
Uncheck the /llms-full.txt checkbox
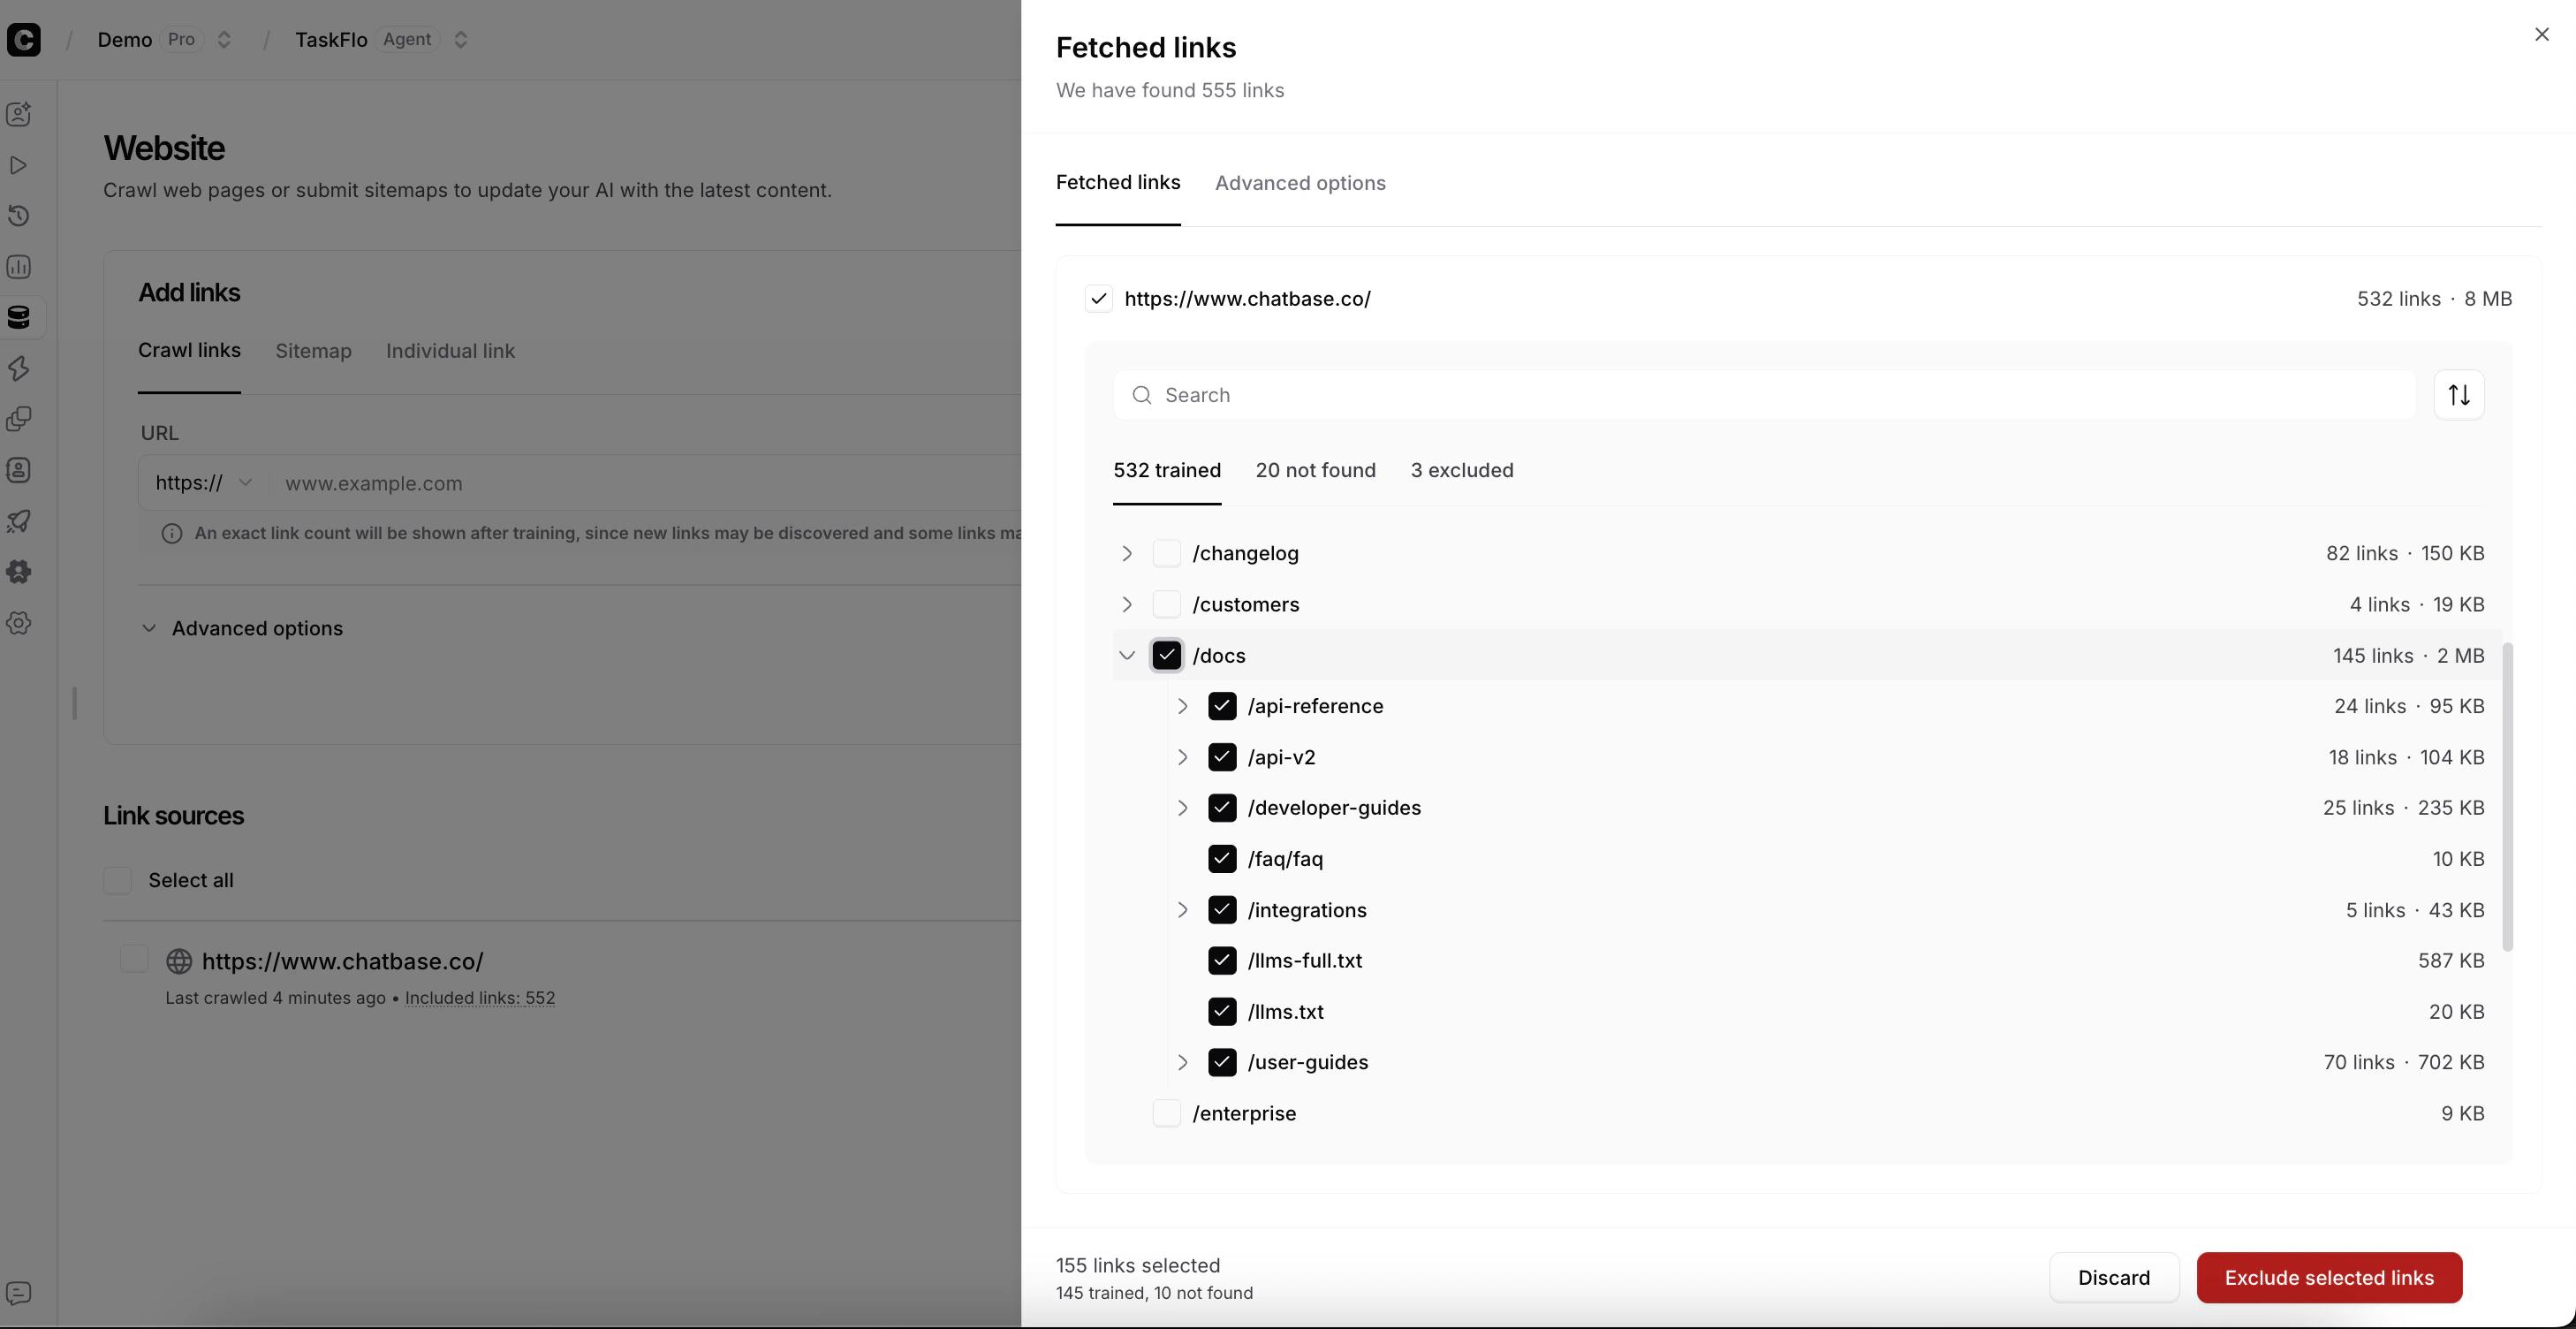[x=1222, y=961]
